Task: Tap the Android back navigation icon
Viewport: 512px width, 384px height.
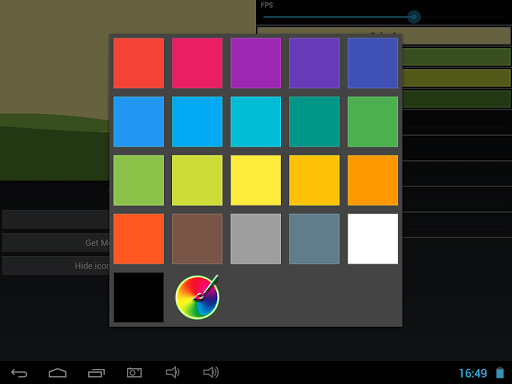Action: pyautogui.click(x=19, y=373)
